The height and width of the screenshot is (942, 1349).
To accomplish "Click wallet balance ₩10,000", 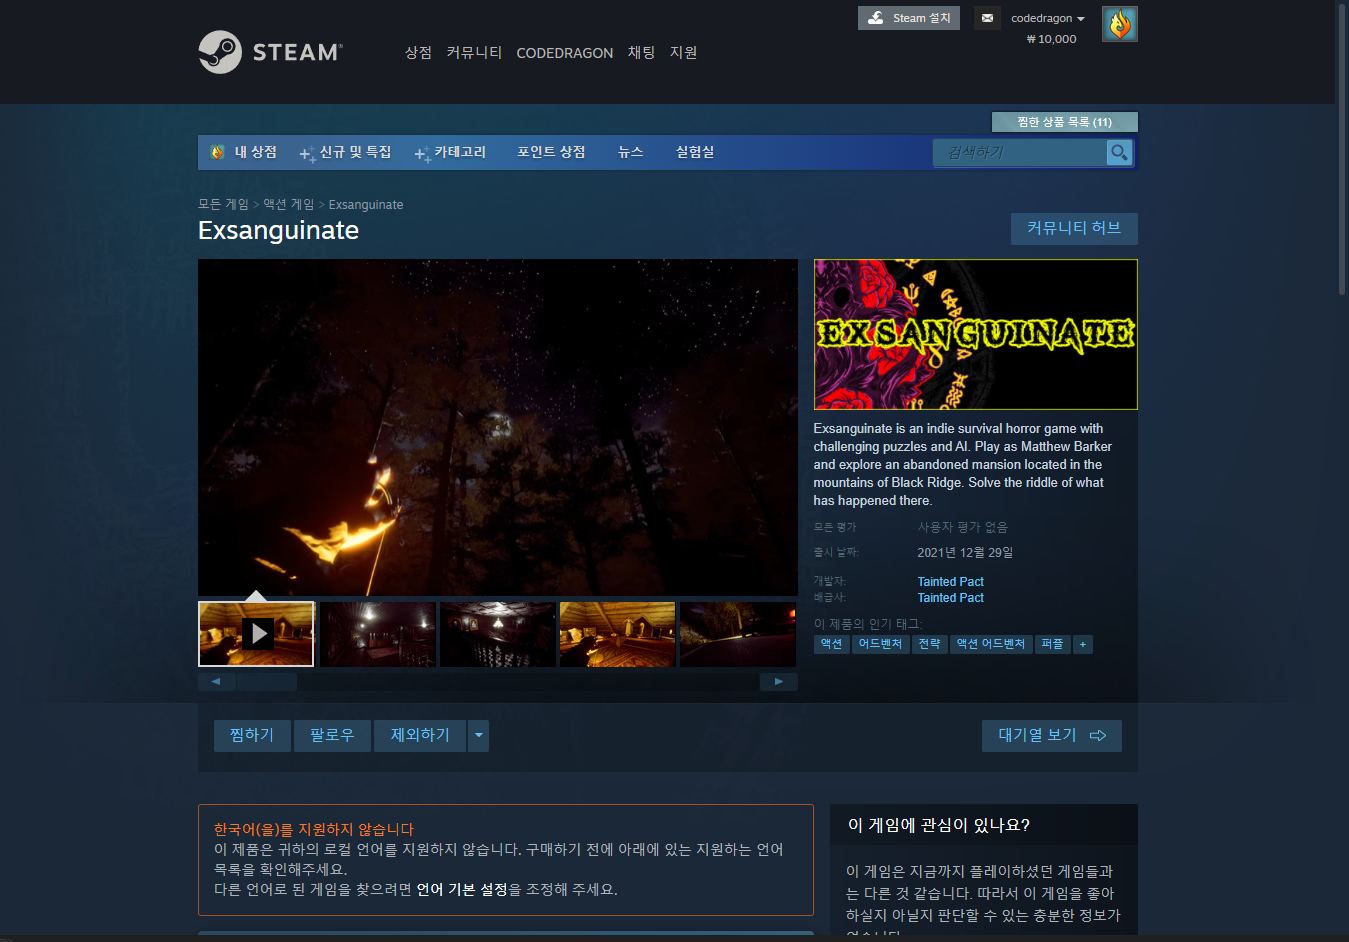I will point(1051,39).
